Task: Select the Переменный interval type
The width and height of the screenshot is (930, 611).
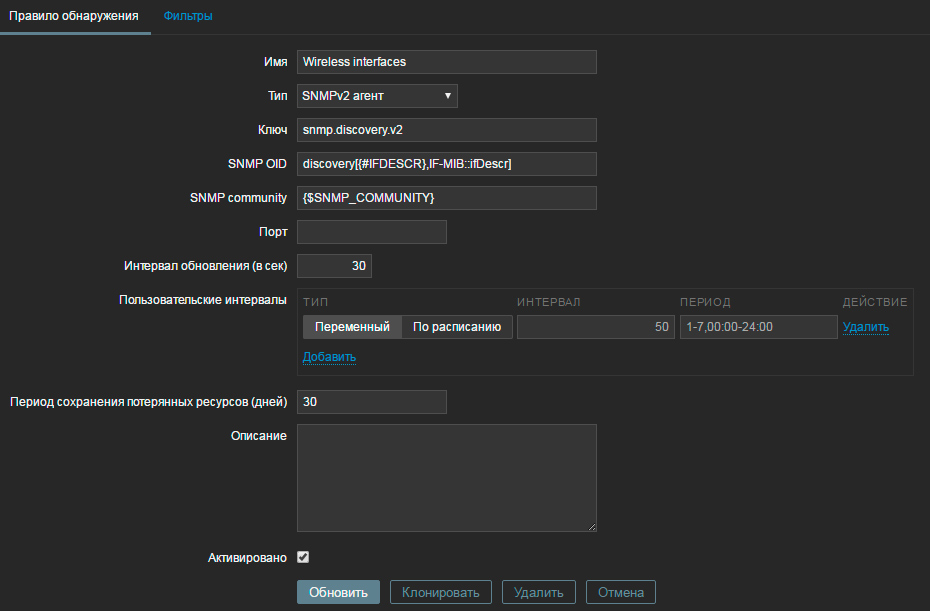Action: (352, 327)
